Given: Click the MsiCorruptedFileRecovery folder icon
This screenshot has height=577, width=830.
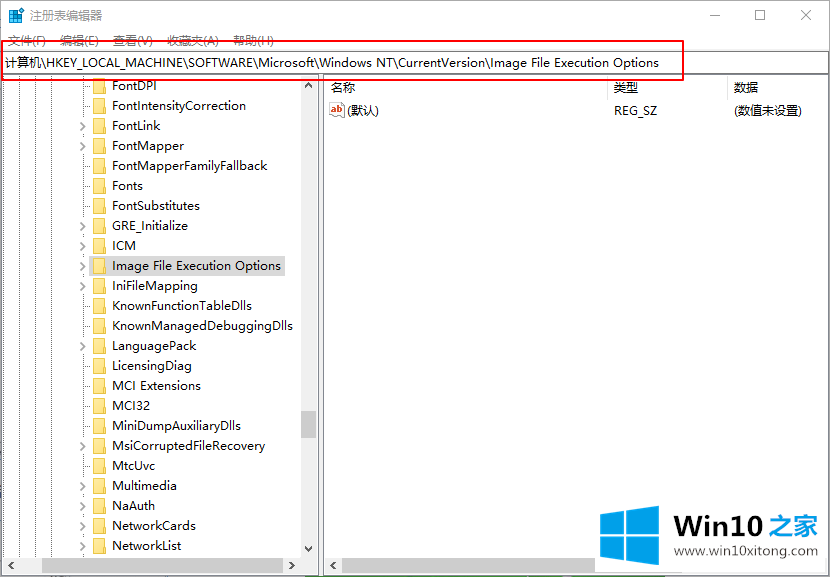Looking at the screenshot, I should tap(99, 446).
